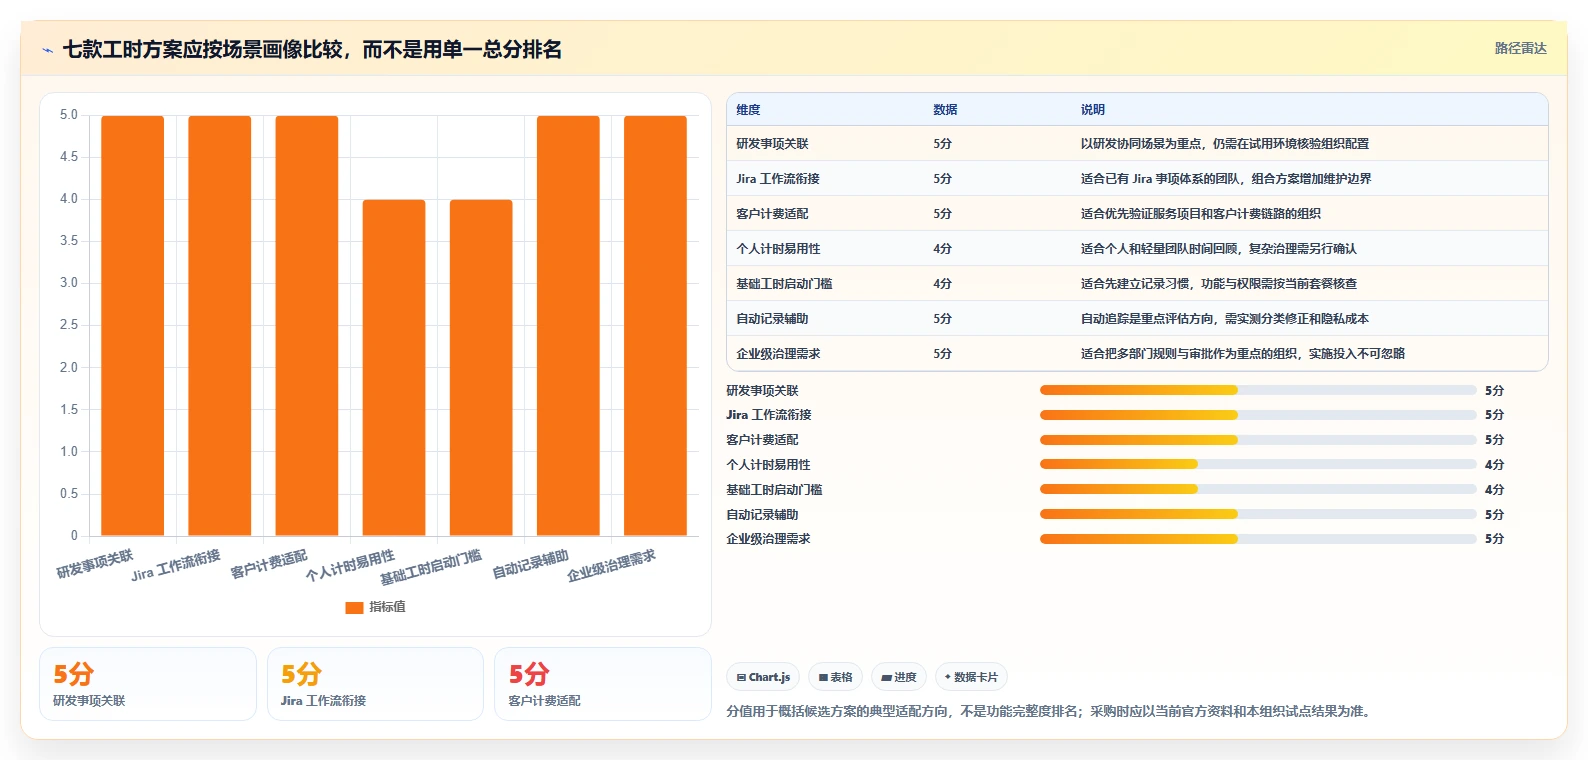
Task: Click the 2.5 y-axis label
Action: (x=68, y=325)
